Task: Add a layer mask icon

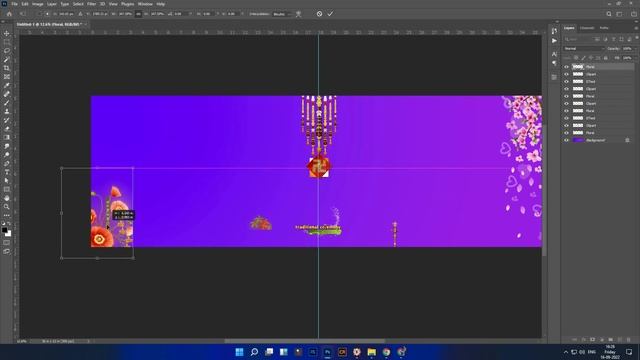Action: pos(592,340)
